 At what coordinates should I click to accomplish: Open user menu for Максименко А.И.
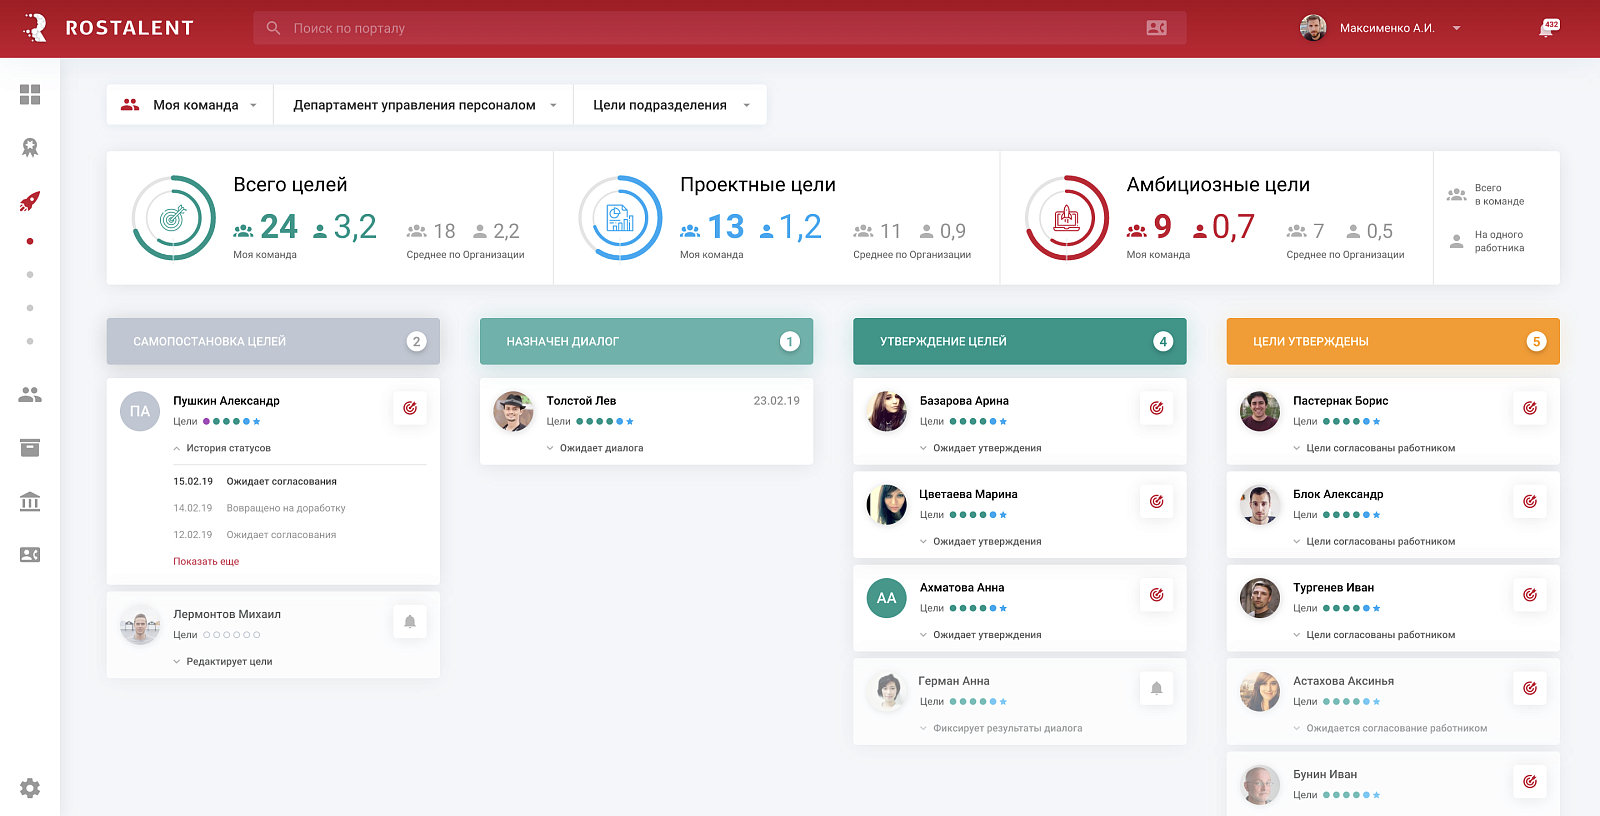1381,28
